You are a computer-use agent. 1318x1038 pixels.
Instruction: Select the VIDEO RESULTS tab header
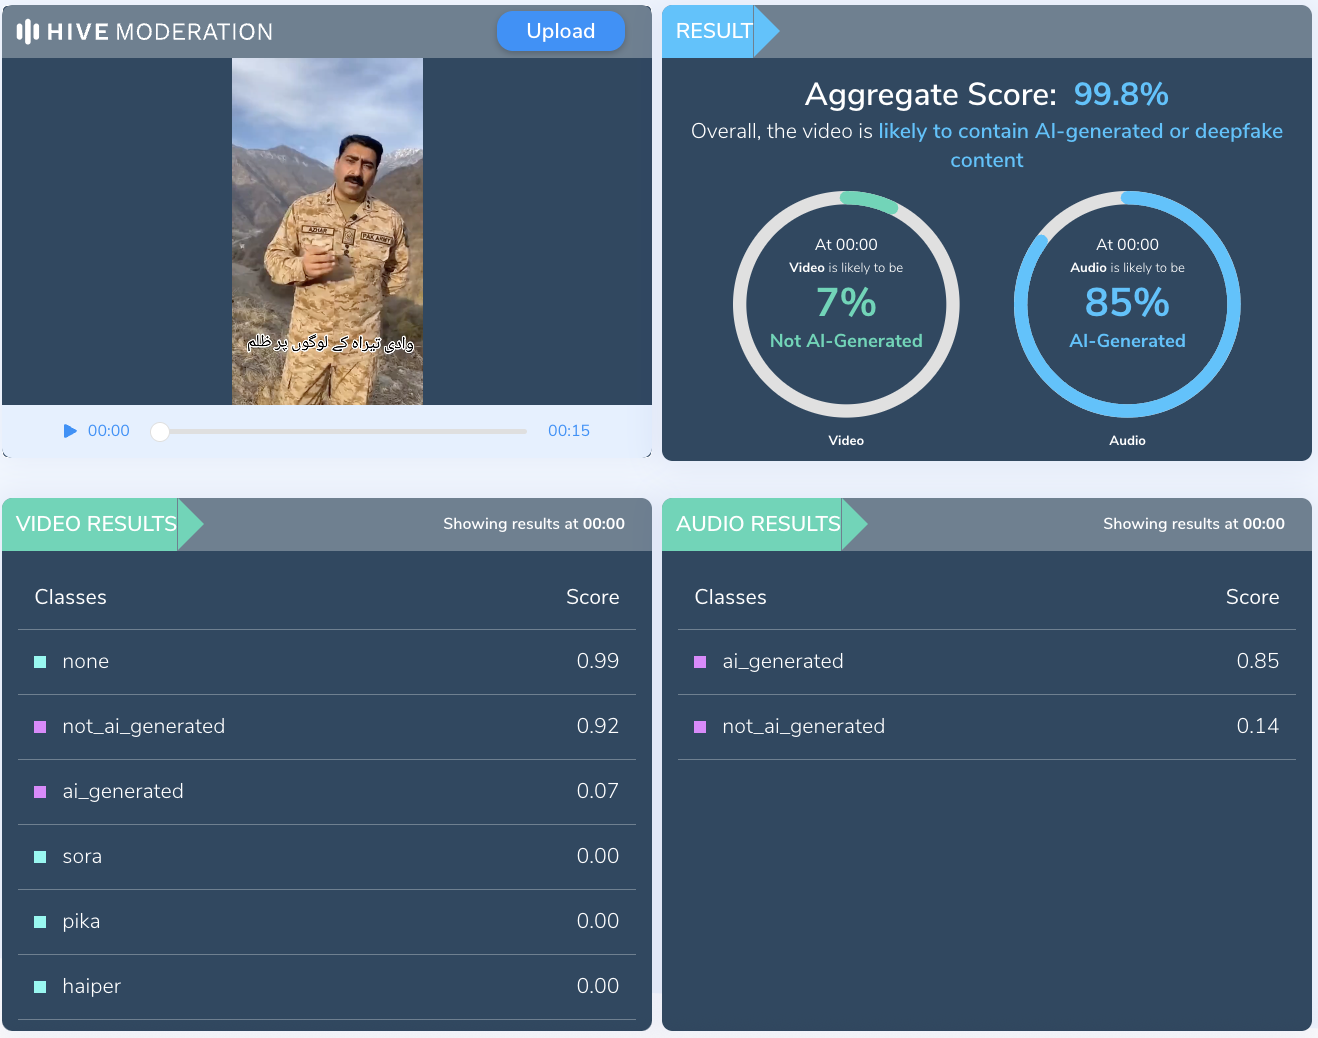(x=96, y=524)
